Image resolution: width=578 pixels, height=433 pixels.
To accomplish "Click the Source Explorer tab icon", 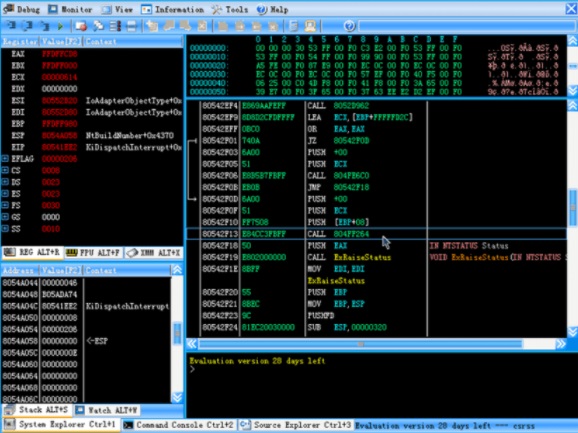I will [x=245, y=425].
